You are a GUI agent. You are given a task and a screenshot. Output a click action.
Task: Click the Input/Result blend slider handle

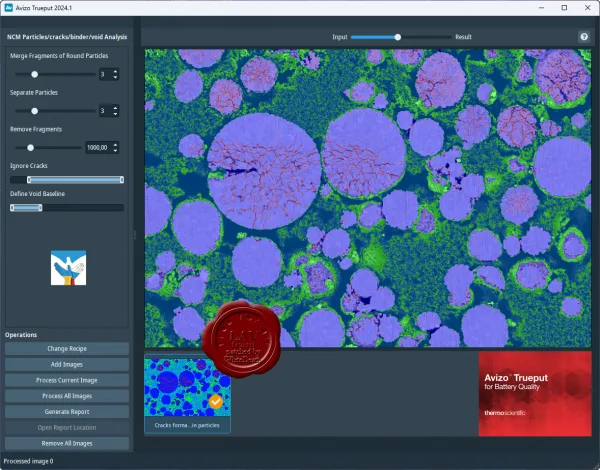point(398,37)
